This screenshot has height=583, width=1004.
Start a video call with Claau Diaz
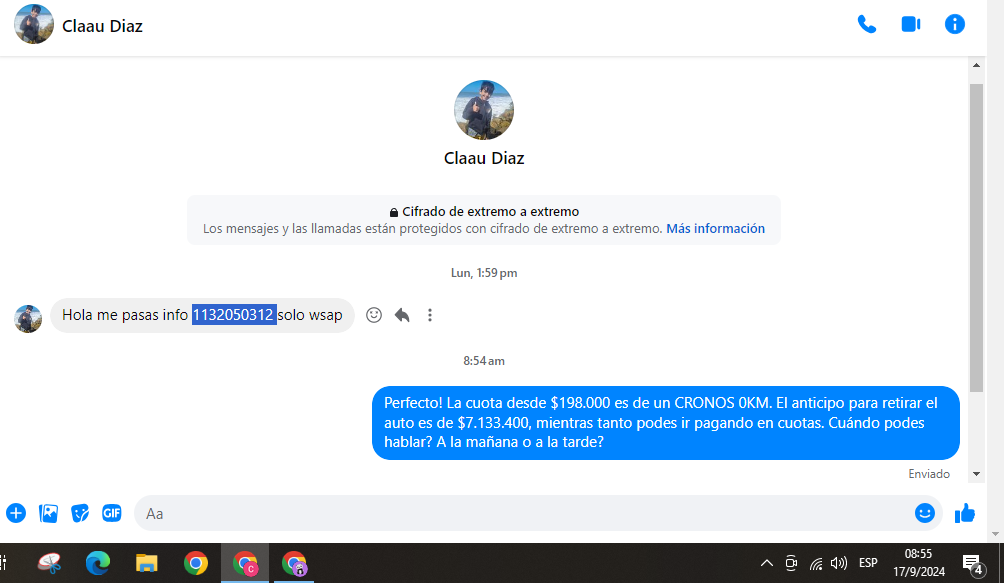pyautogui.click(x=911, y=24)
